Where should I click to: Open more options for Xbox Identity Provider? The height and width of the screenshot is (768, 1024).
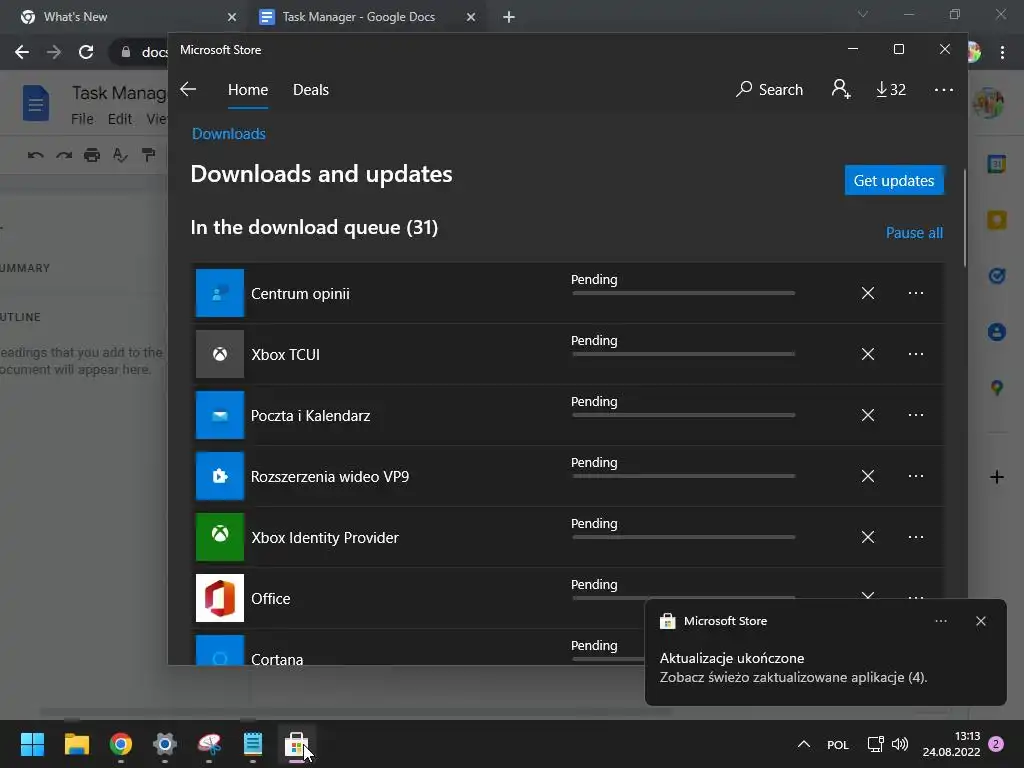pos(916,537)
